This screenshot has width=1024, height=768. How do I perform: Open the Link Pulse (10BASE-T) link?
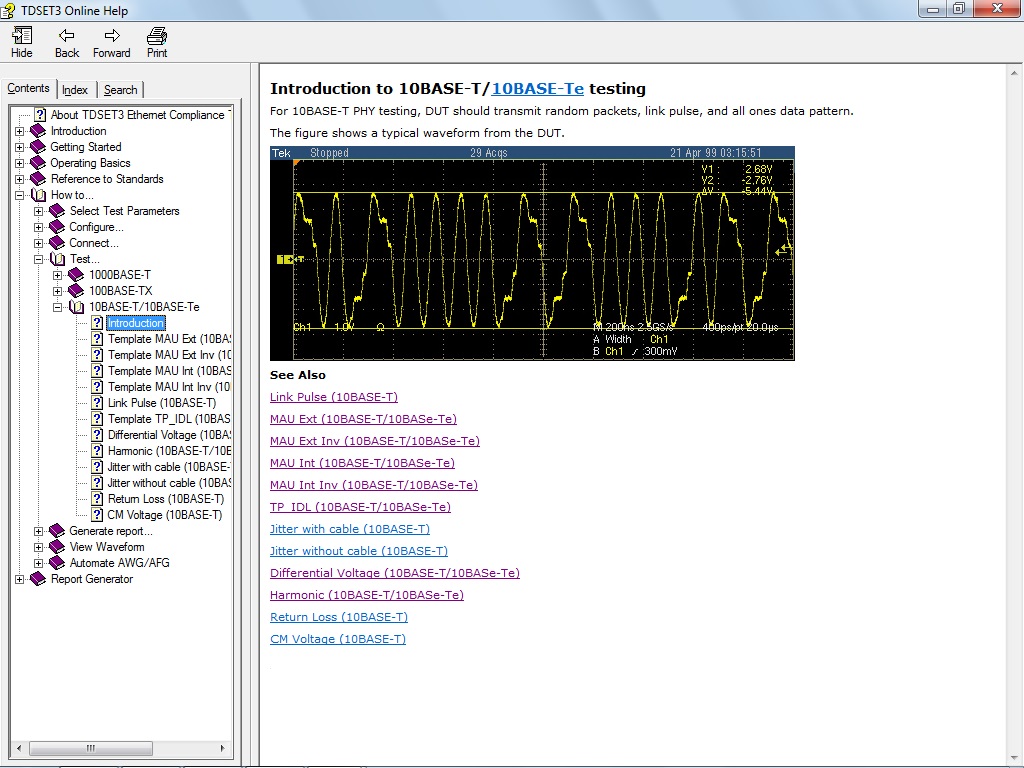click(334, 397)
